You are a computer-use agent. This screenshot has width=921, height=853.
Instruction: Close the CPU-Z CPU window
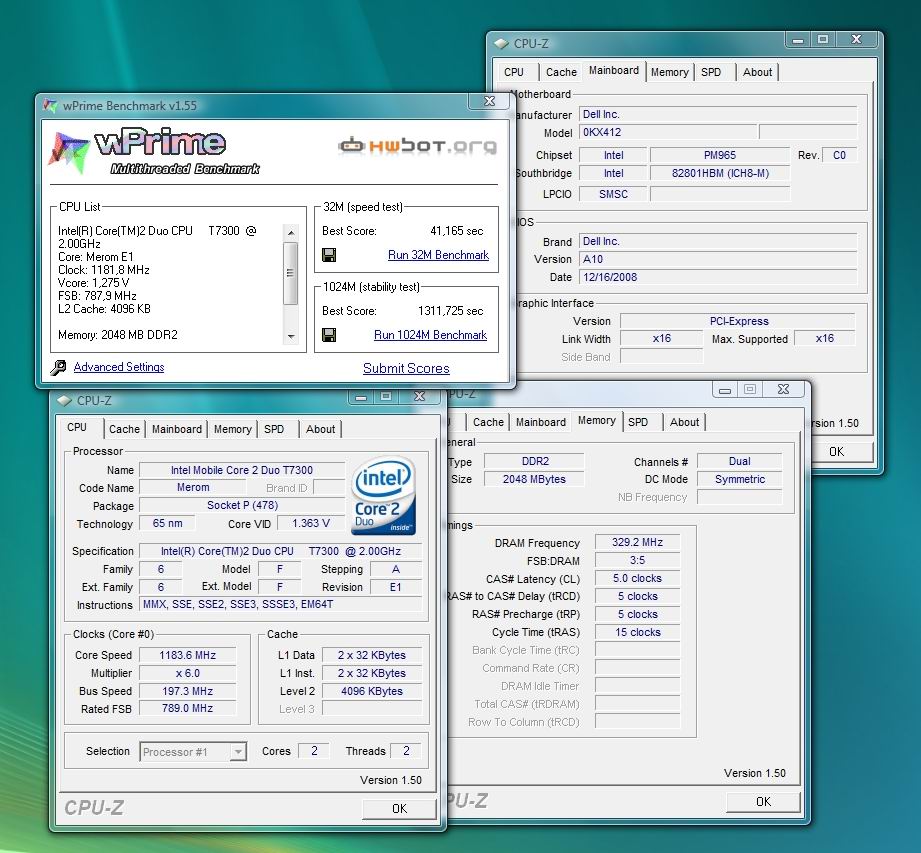click(419, 397)
